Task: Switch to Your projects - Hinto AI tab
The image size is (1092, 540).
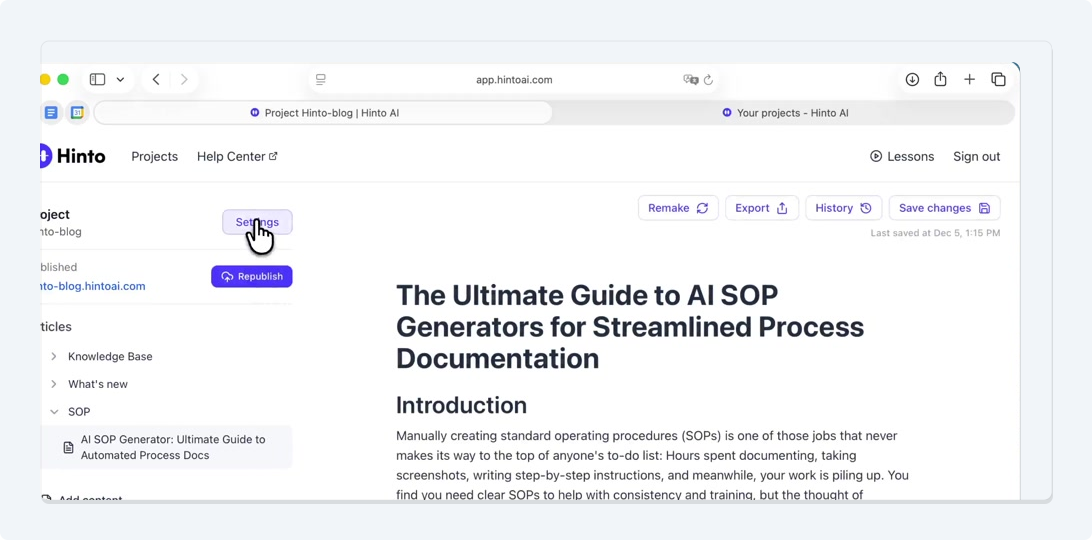Action: [785, 113]
